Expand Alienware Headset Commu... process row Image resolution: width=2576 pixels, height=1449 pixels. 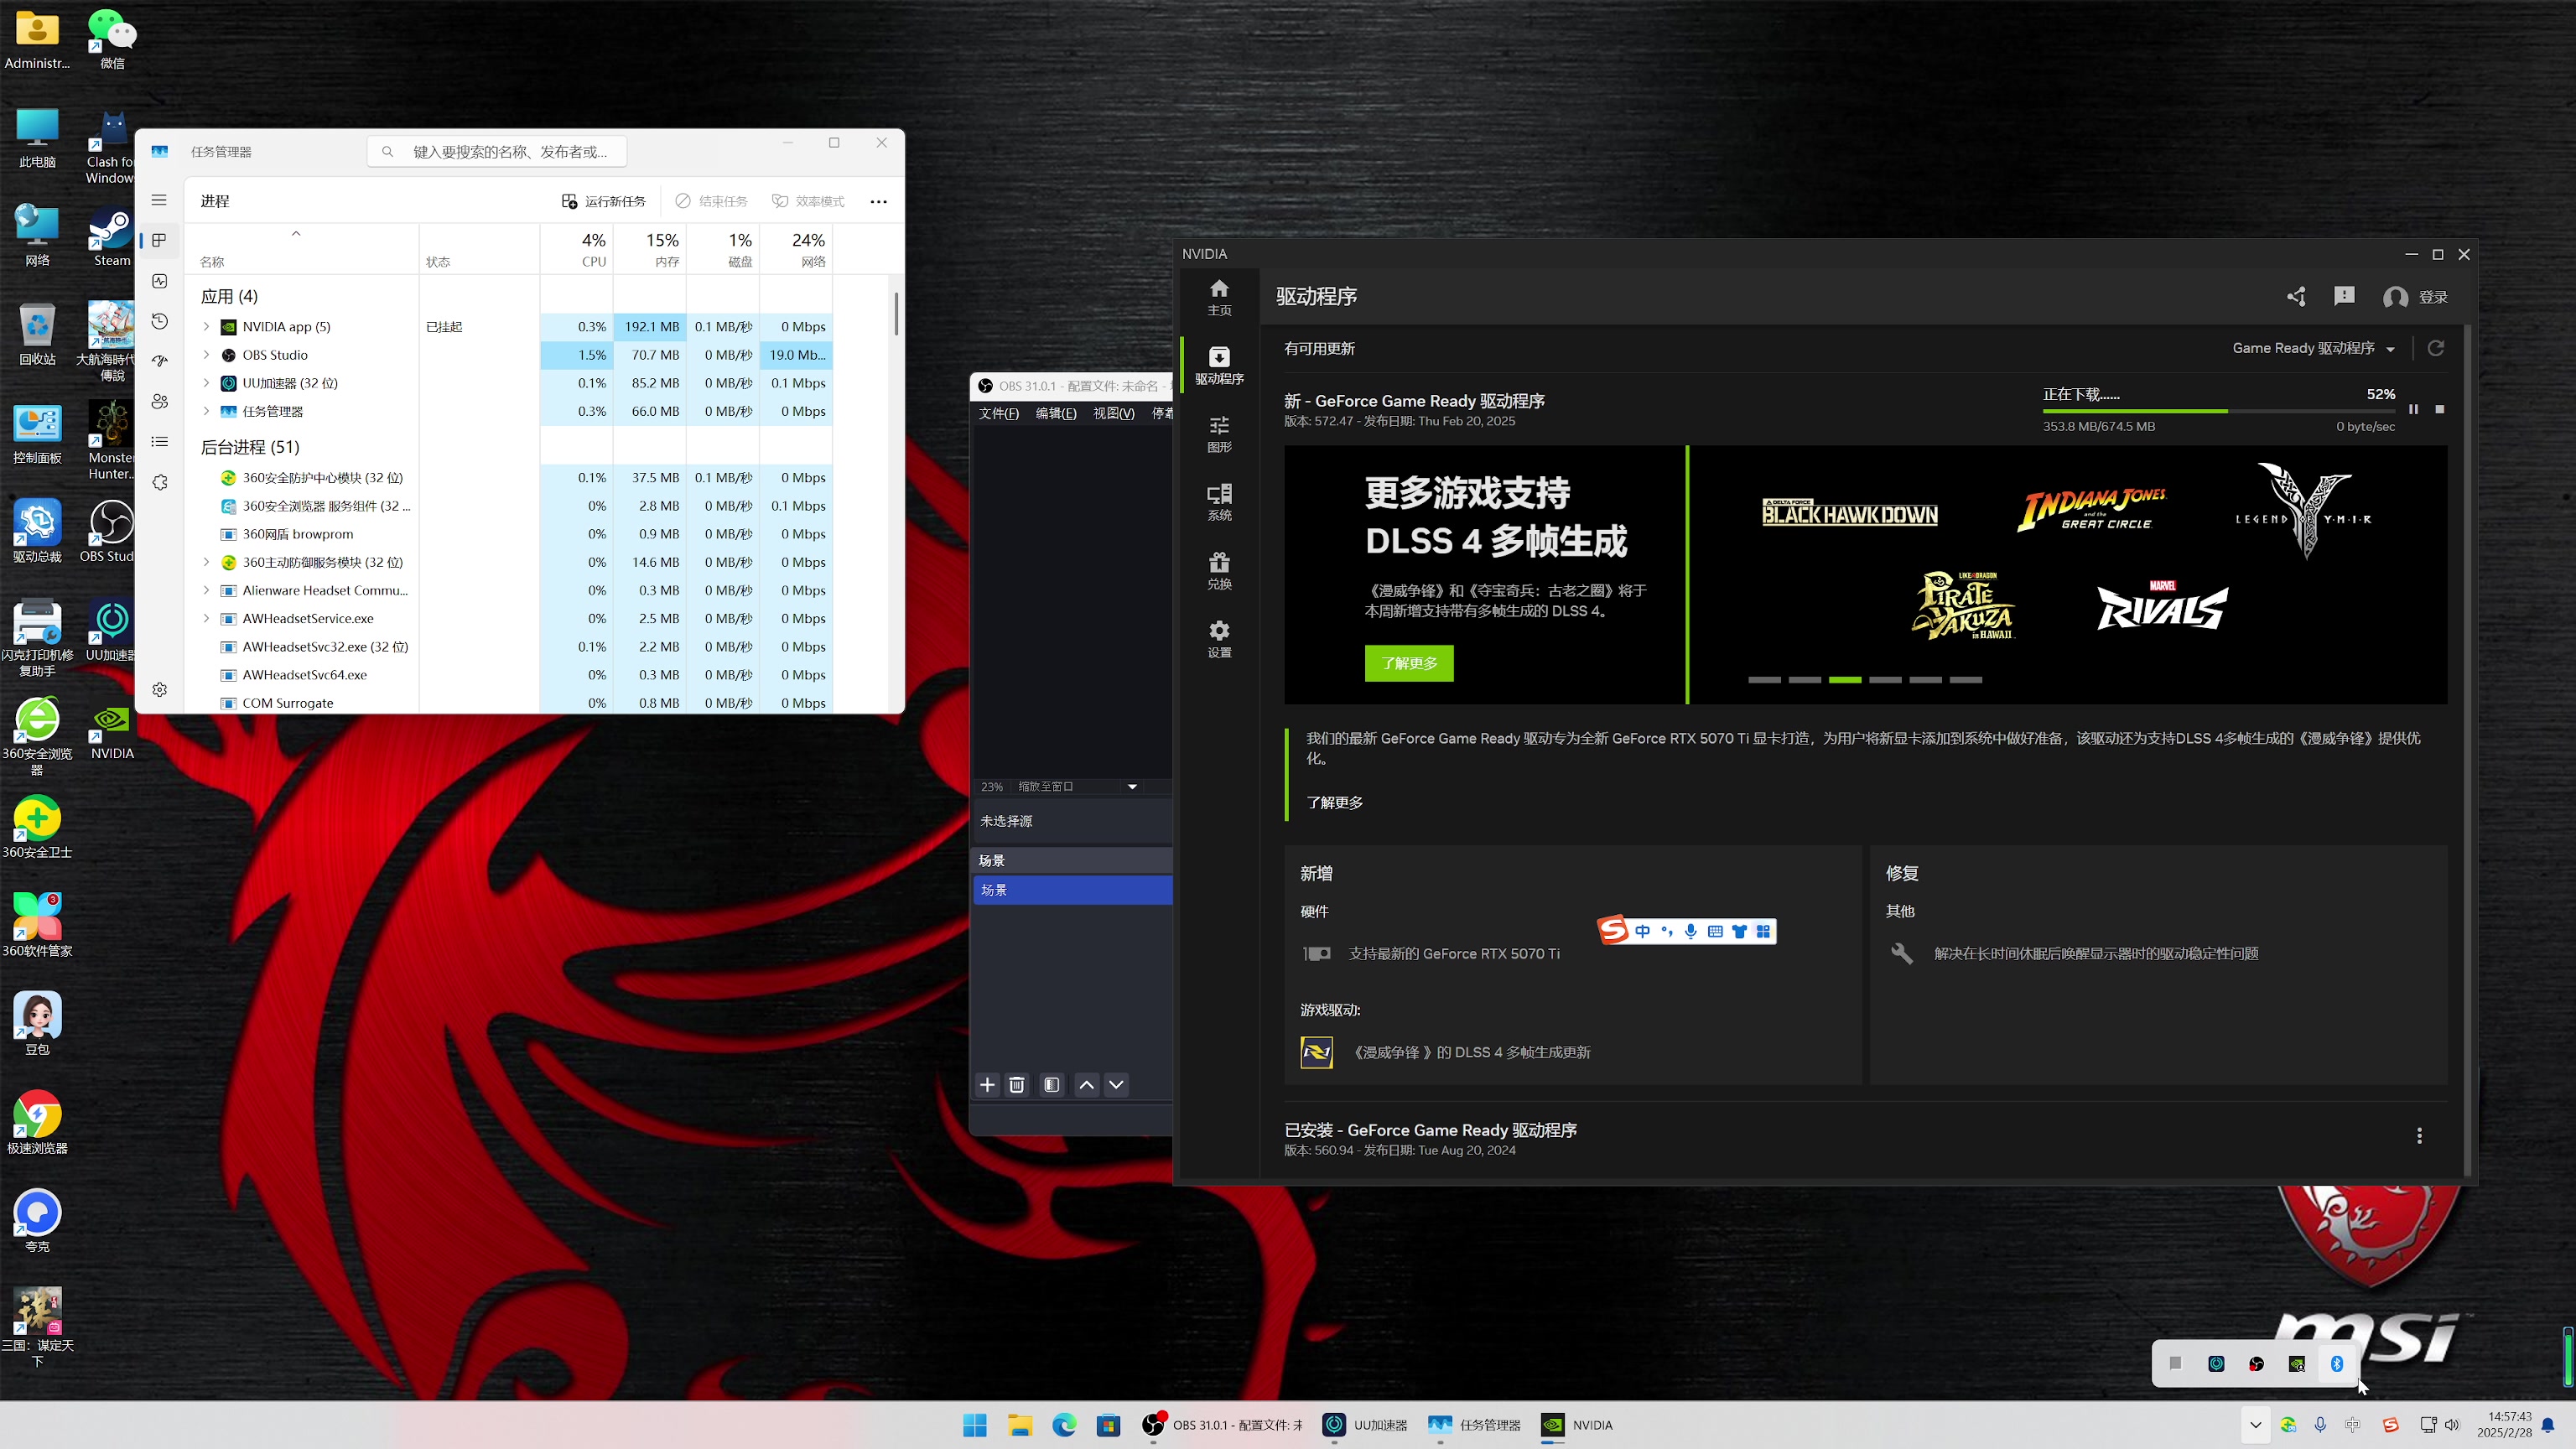207,590
